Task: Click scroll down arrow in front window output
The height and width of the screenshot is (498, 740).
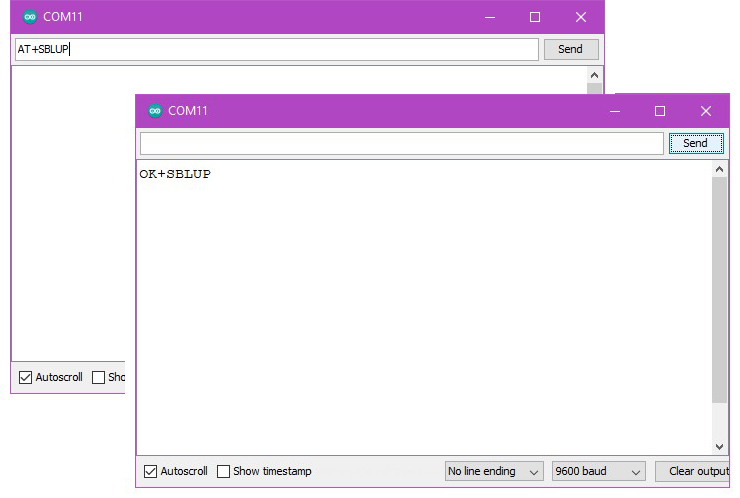Action: tap(720, 447)
